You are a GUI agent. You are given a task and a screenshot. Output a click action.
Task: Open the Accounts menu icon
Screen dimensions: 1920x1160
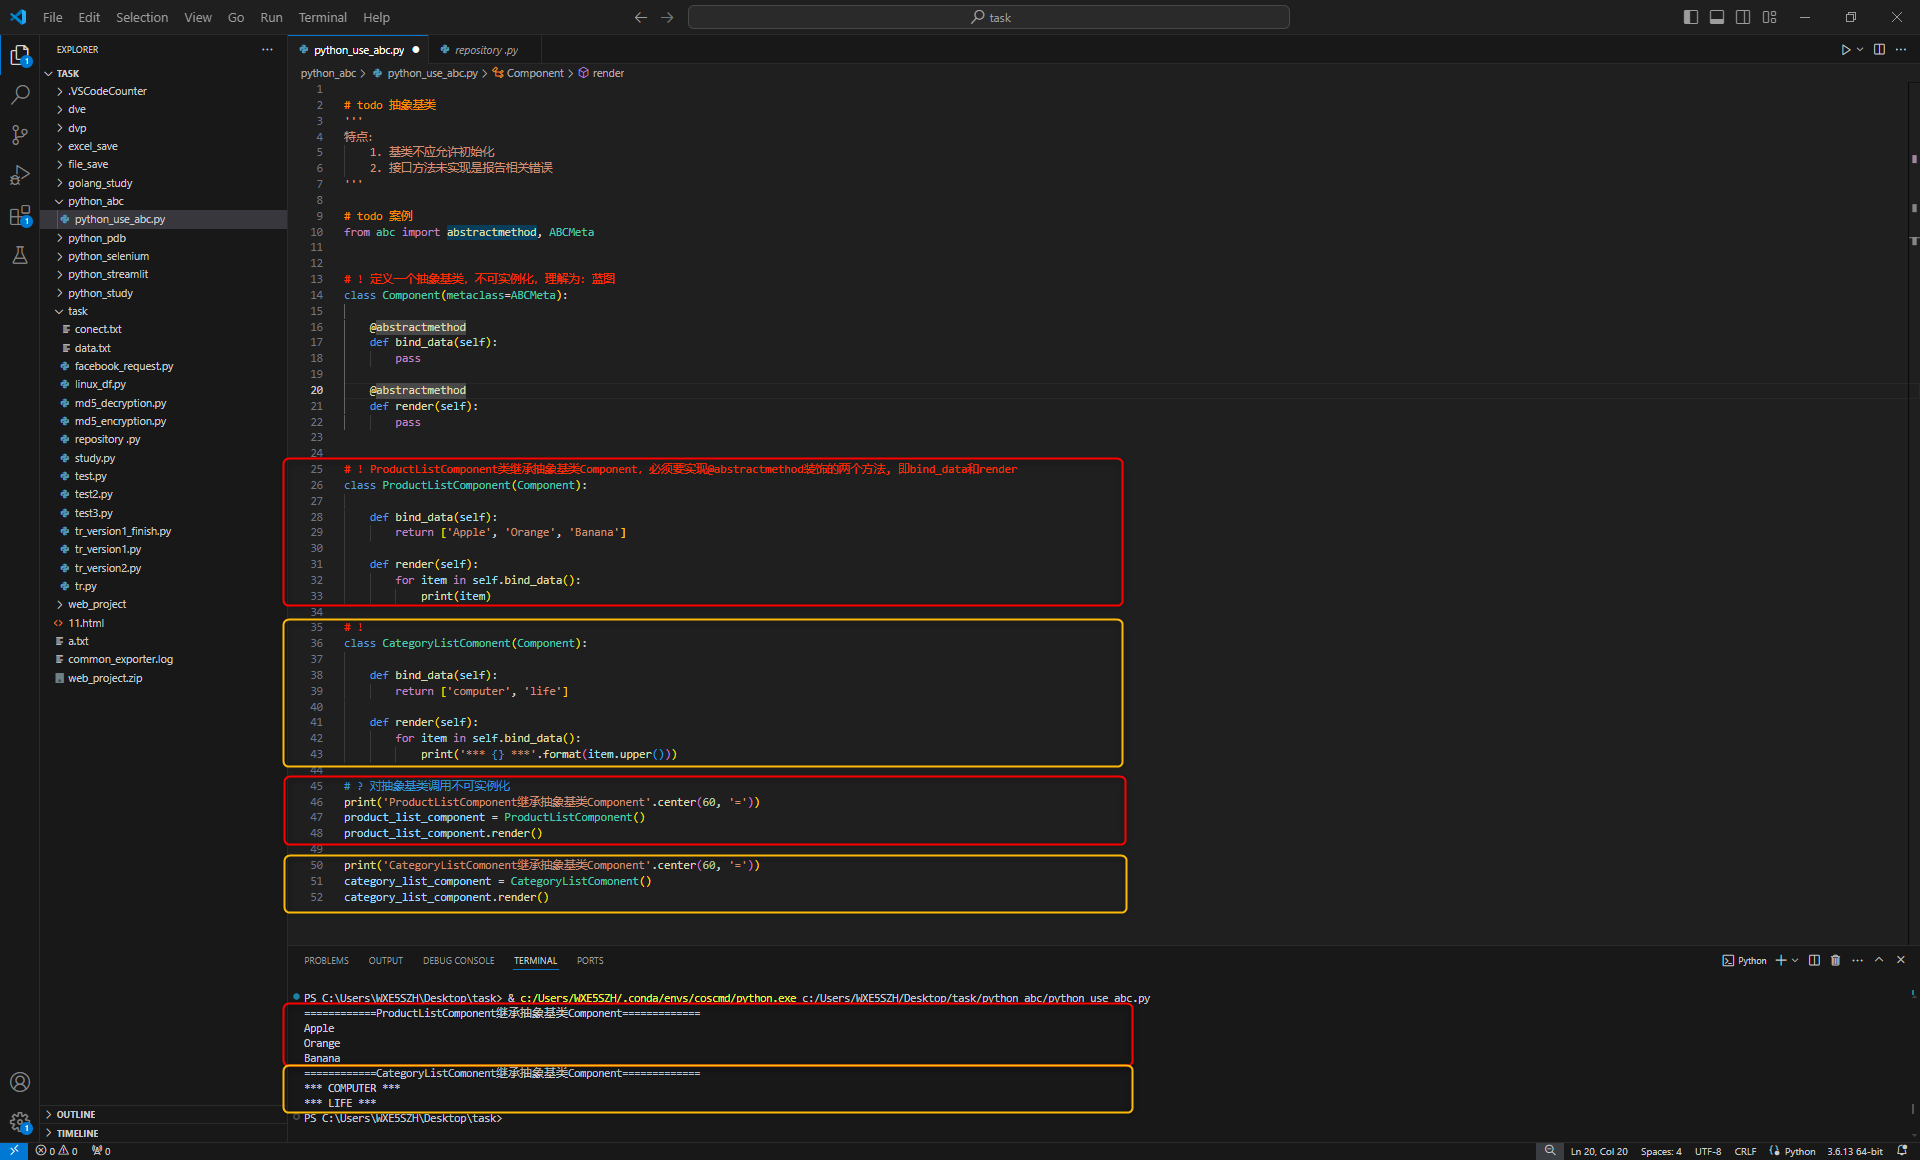[20, 1082]
